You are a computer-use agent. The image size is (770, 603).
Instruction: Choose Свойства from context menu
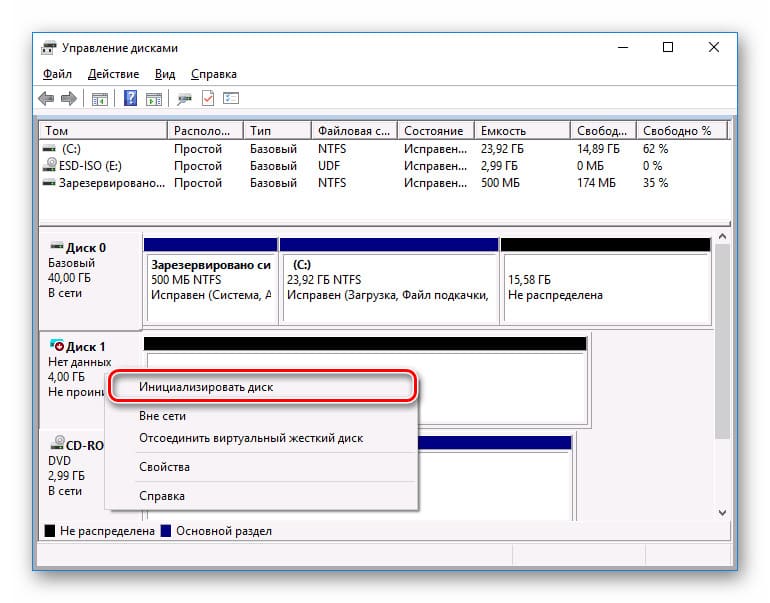click(262, 467)
